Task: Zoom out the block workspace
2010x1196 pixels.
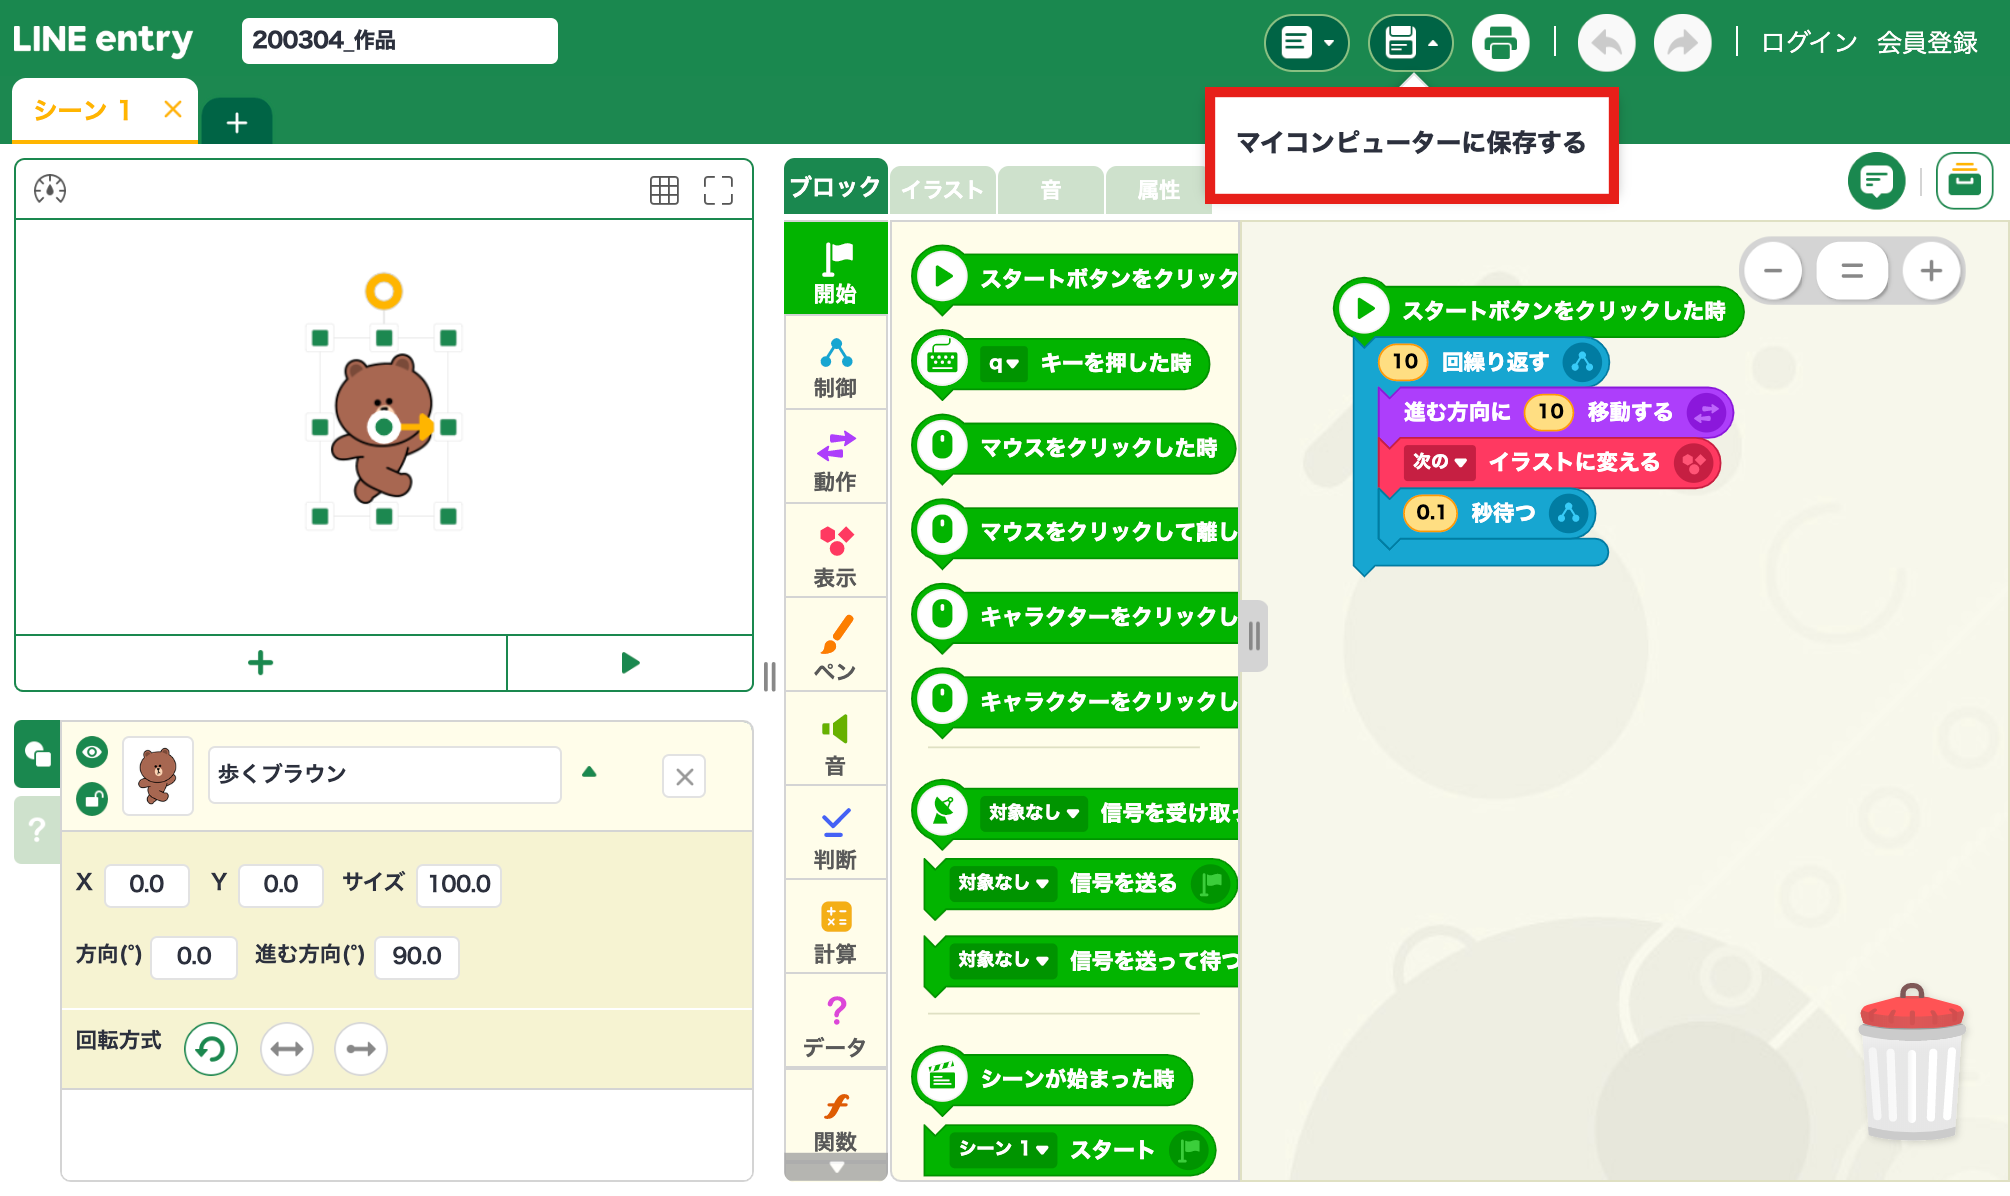Action: pyautogui.click(x=1773, y=271)
